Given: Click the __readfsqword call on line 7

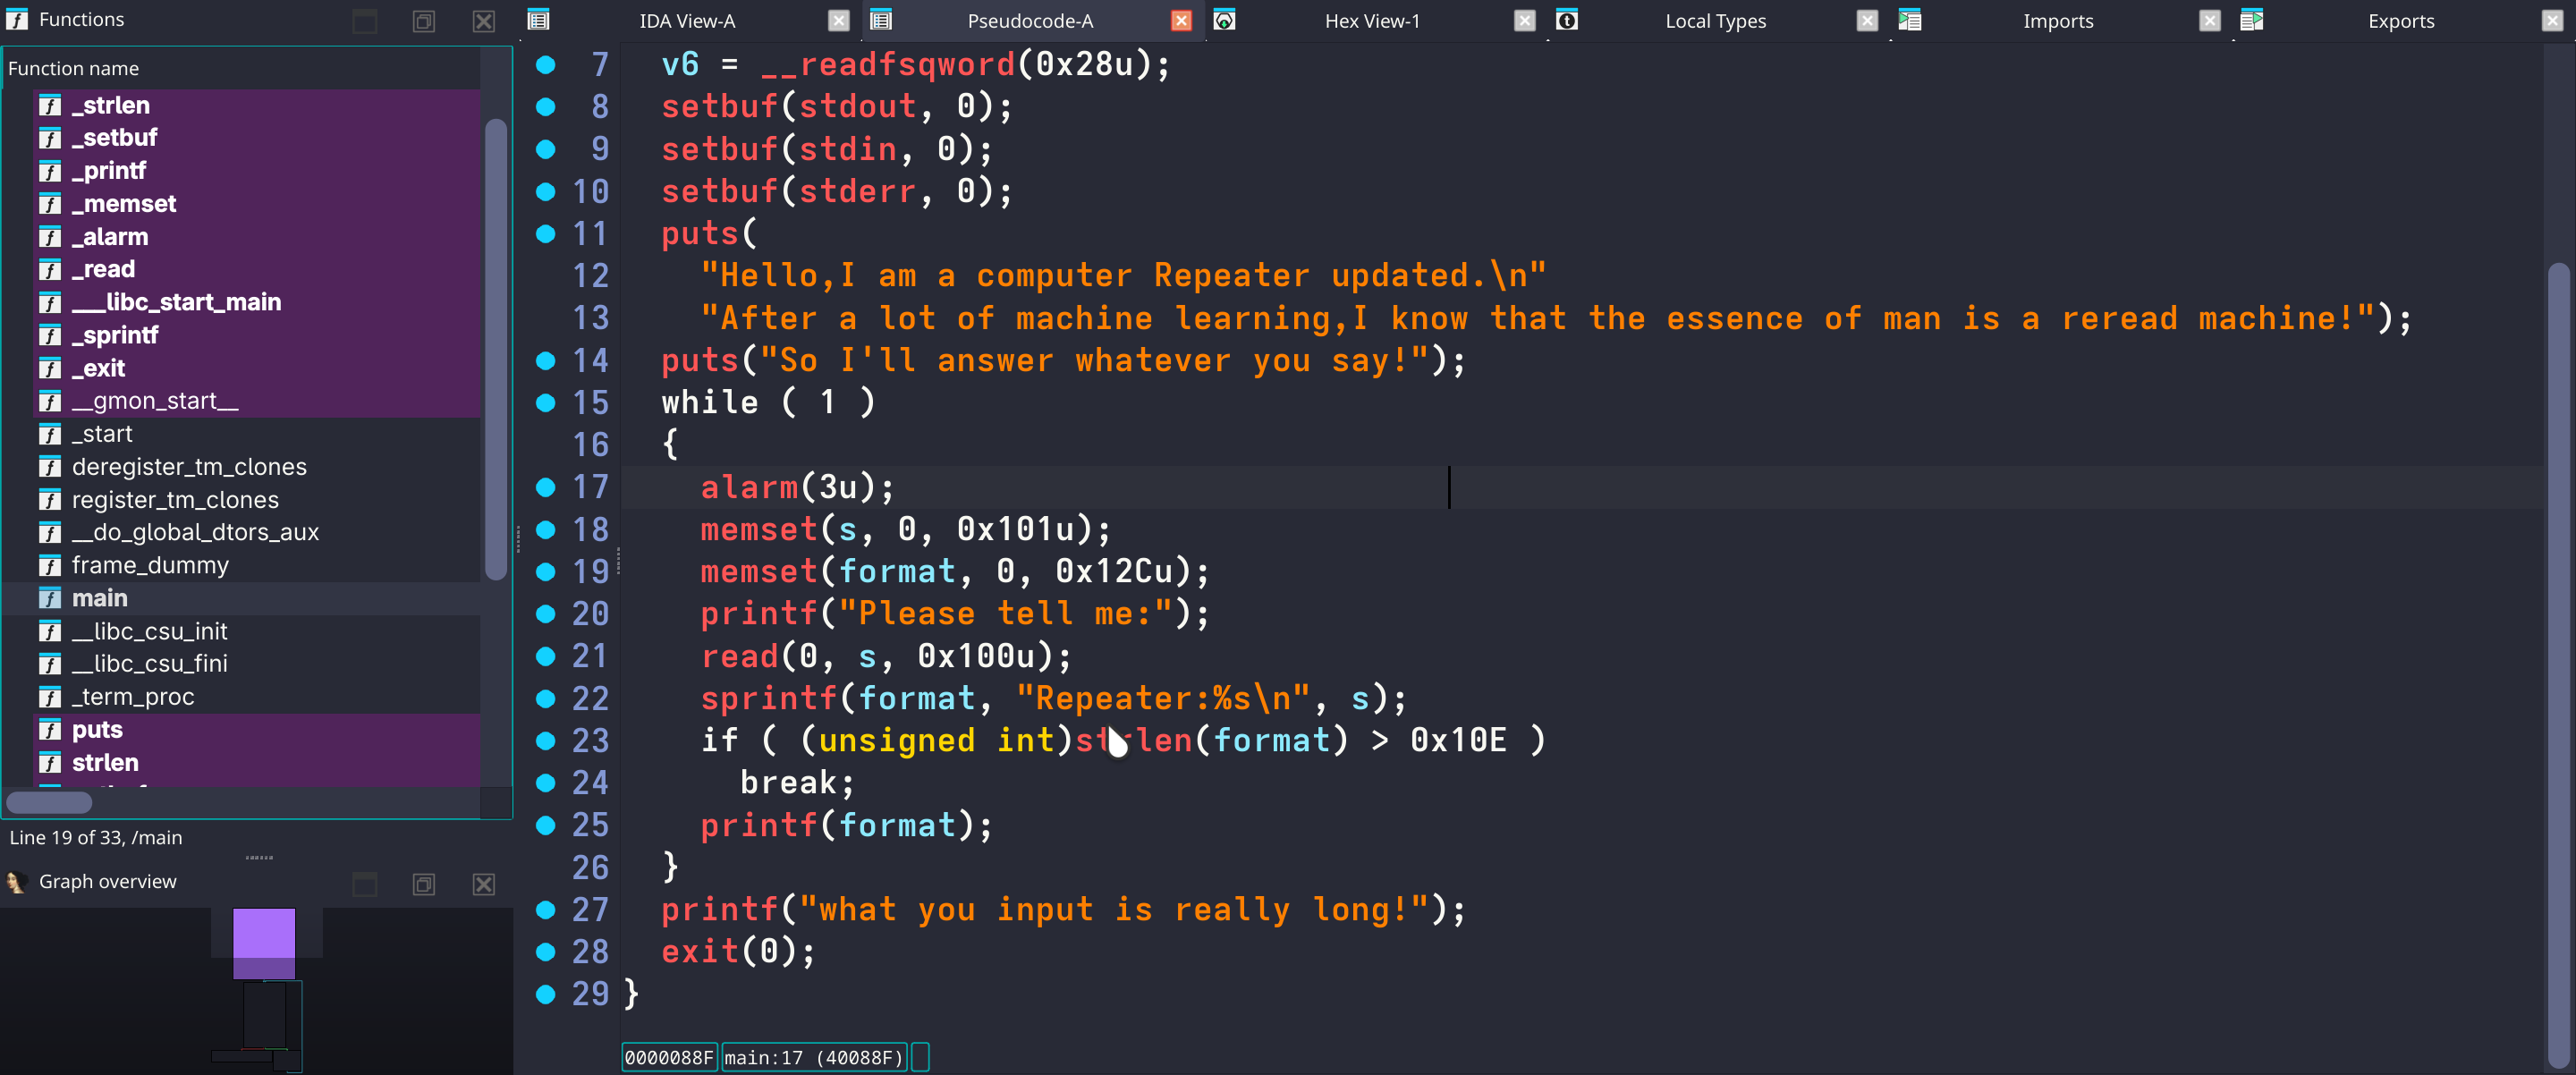Looking at the screenshot, I should click(888, 65).
